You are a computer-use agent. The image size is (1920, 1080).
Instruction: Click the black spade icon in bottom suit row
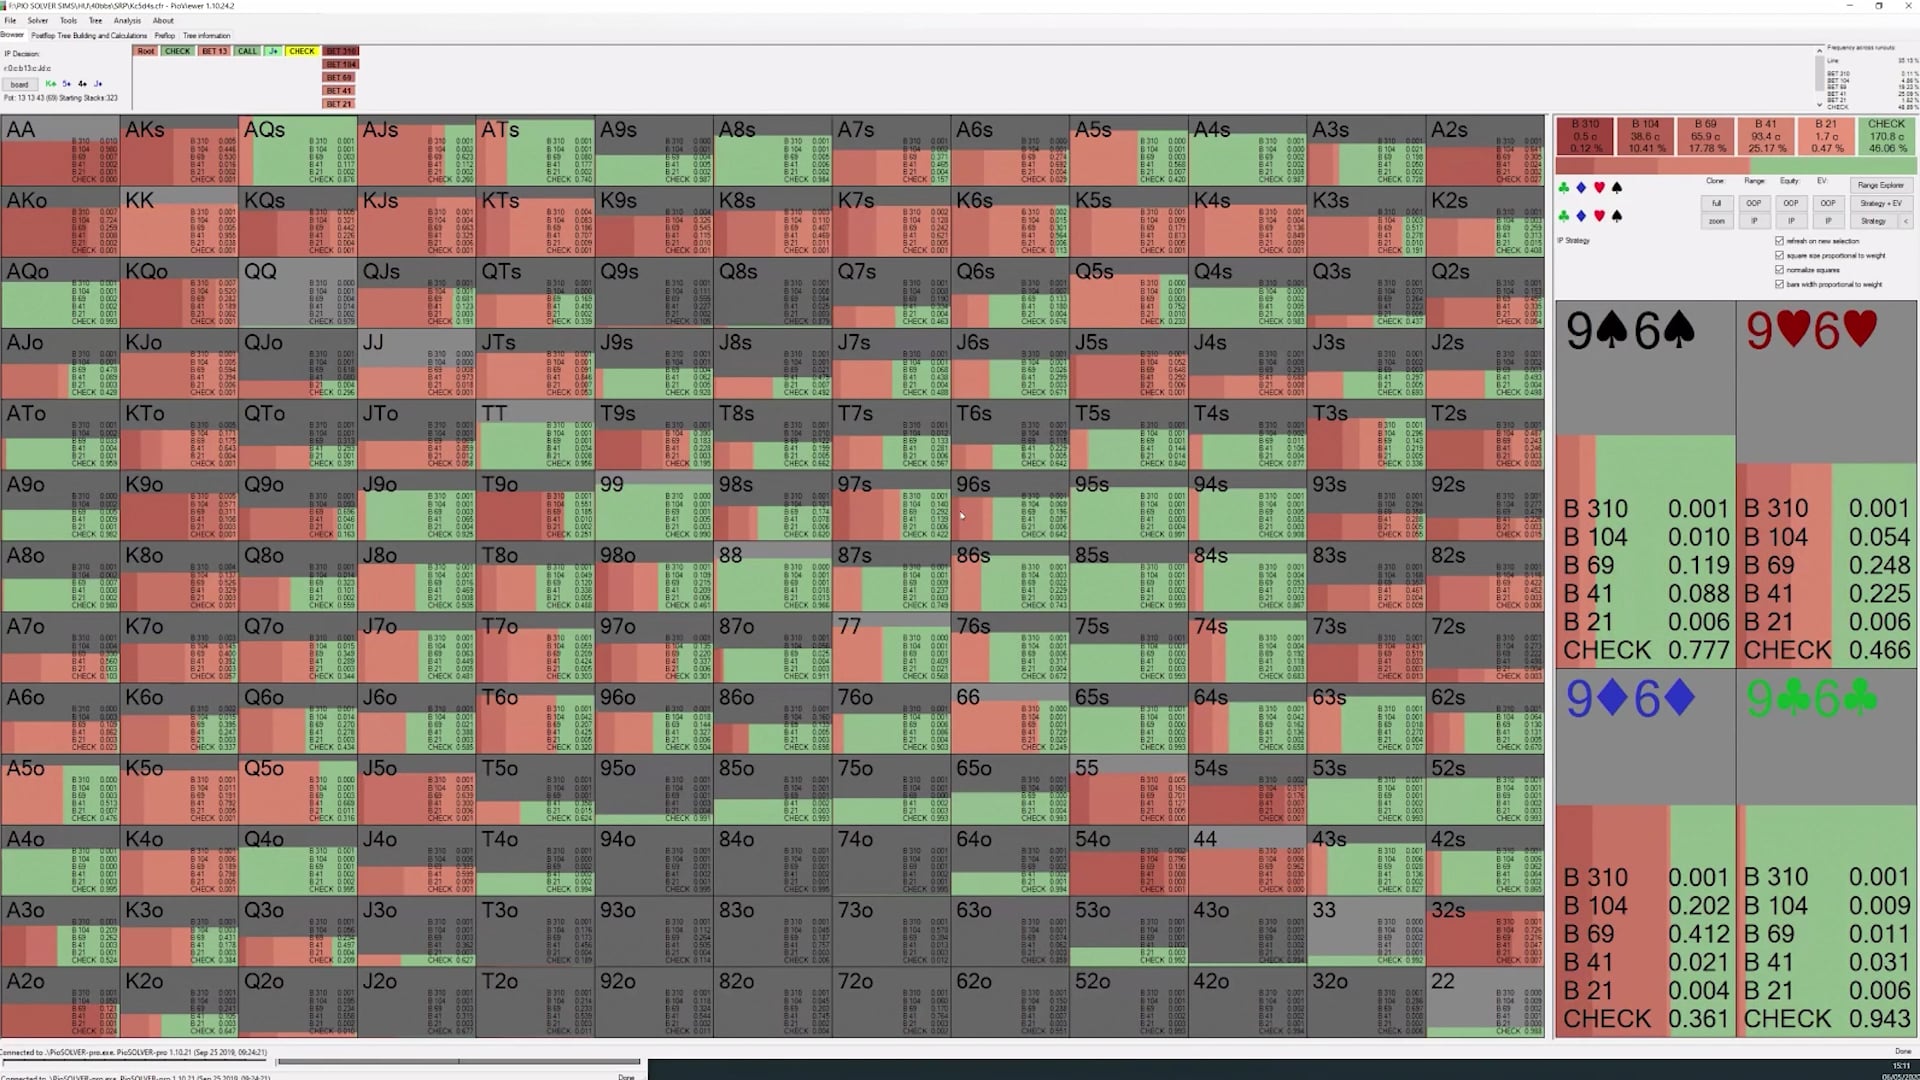point(1616,216)
